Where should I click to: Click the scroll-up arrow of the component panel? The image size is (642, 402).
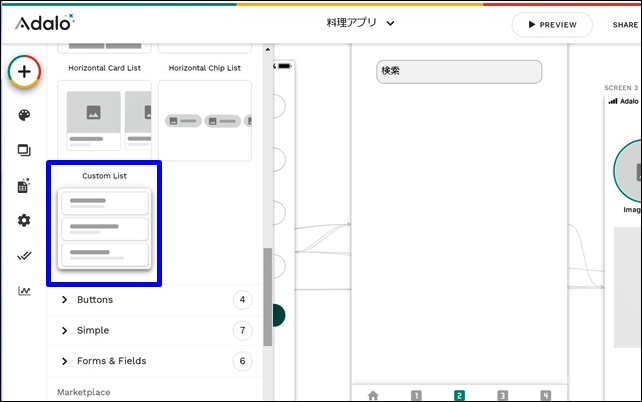point(267,50)
